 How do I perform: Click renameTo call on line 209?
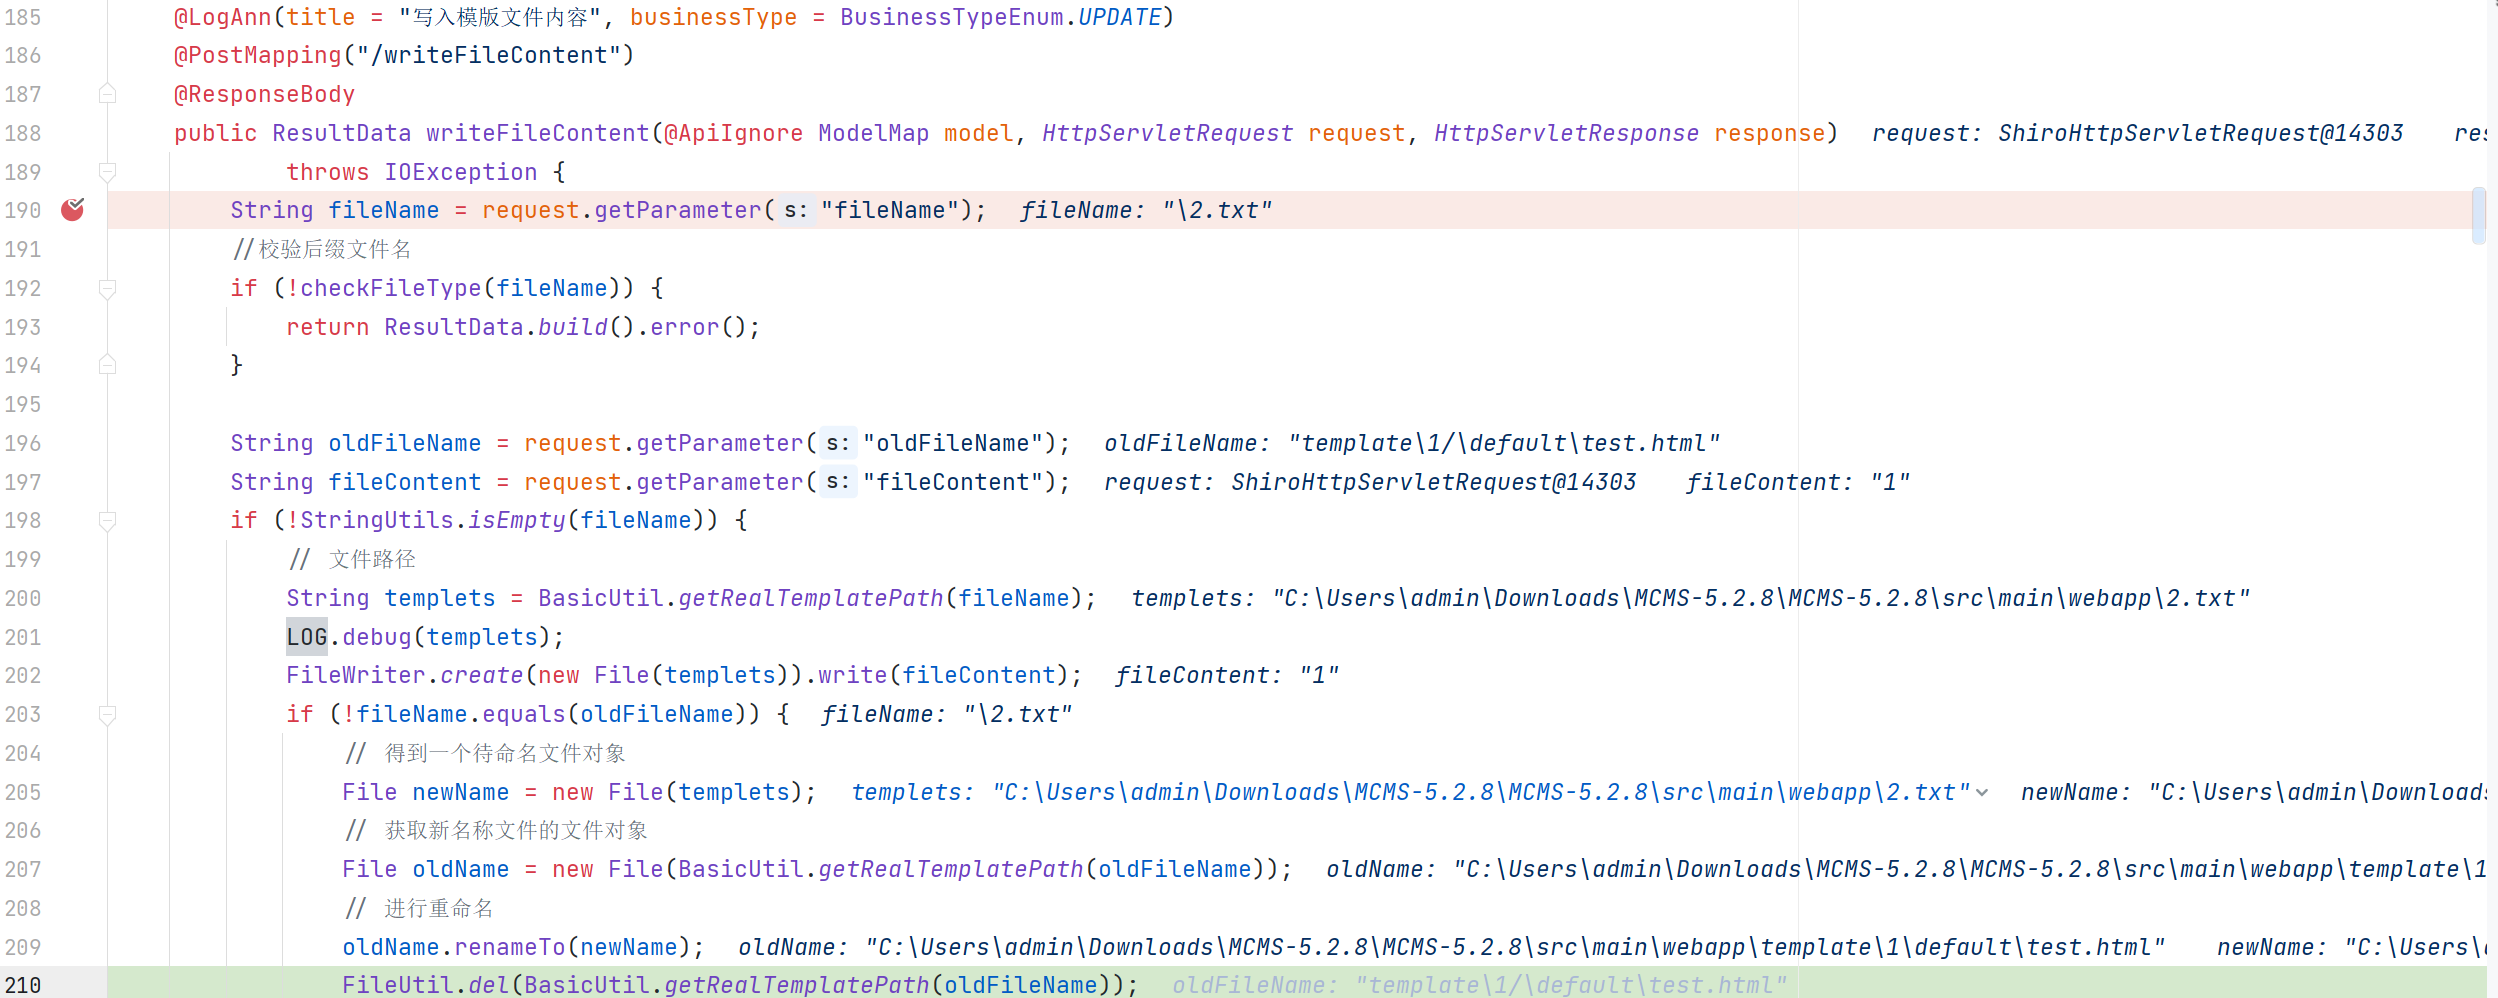pyautogui.click(x=510, y=947)
